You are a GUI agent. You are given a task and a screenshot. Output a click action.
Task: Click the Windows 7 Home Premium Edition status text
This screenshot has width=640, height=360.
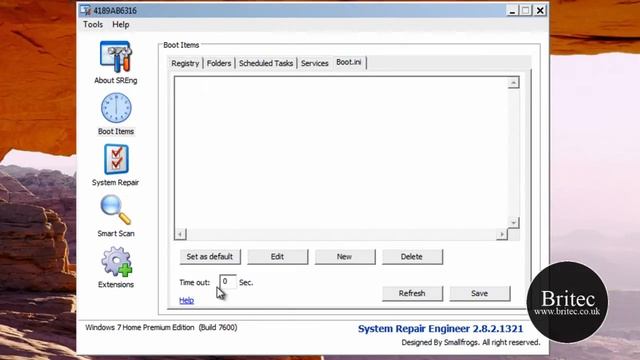[x=161, y=327]
